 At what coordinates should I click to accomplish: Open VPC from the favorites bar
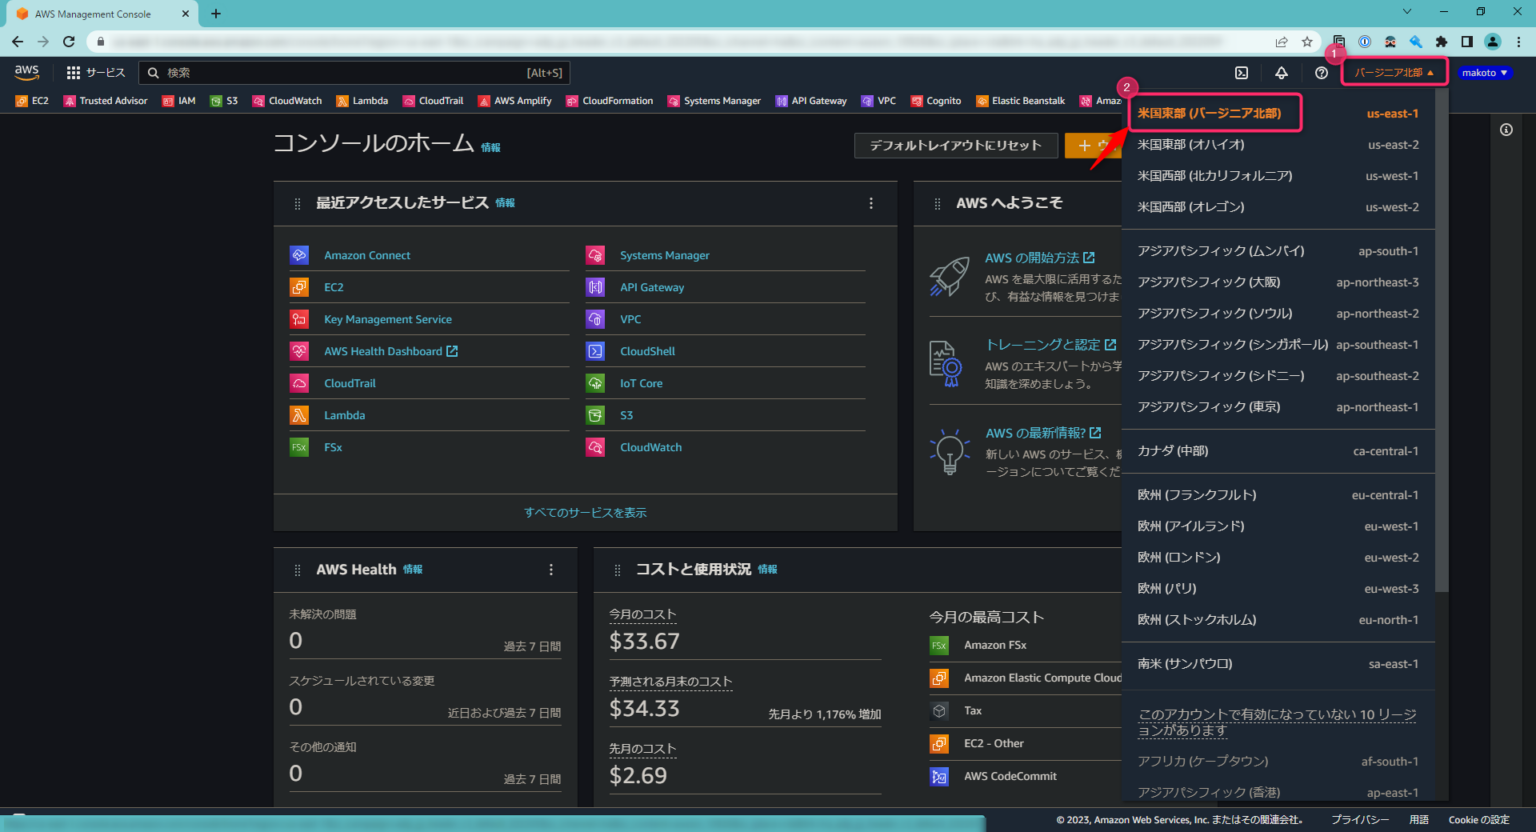click(x=878, y=100)
